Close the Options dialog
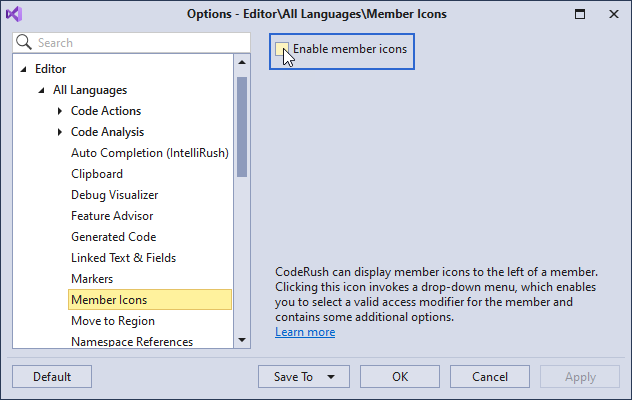Image resolution: width=632 pixels, height=400 pixels. click(613, 14)
